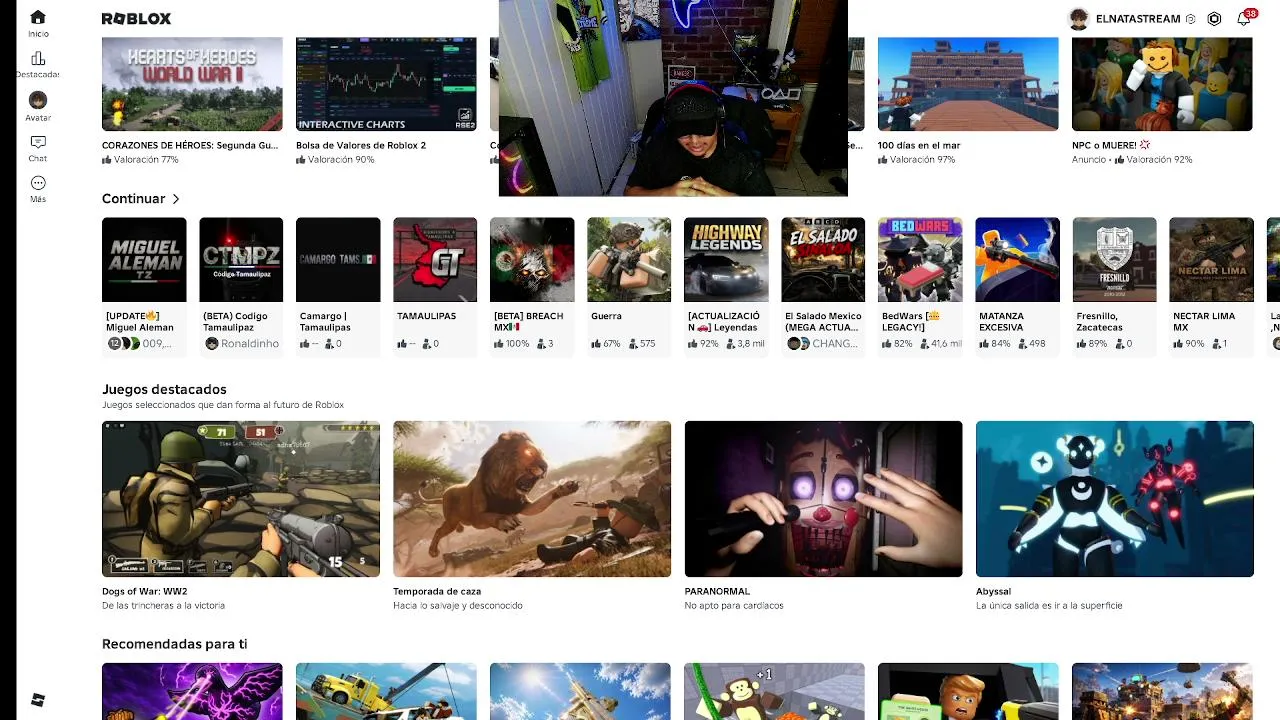Click the Temporada de caza title
The width and height of the screenshot is (1280, 720).
(437, 591)
